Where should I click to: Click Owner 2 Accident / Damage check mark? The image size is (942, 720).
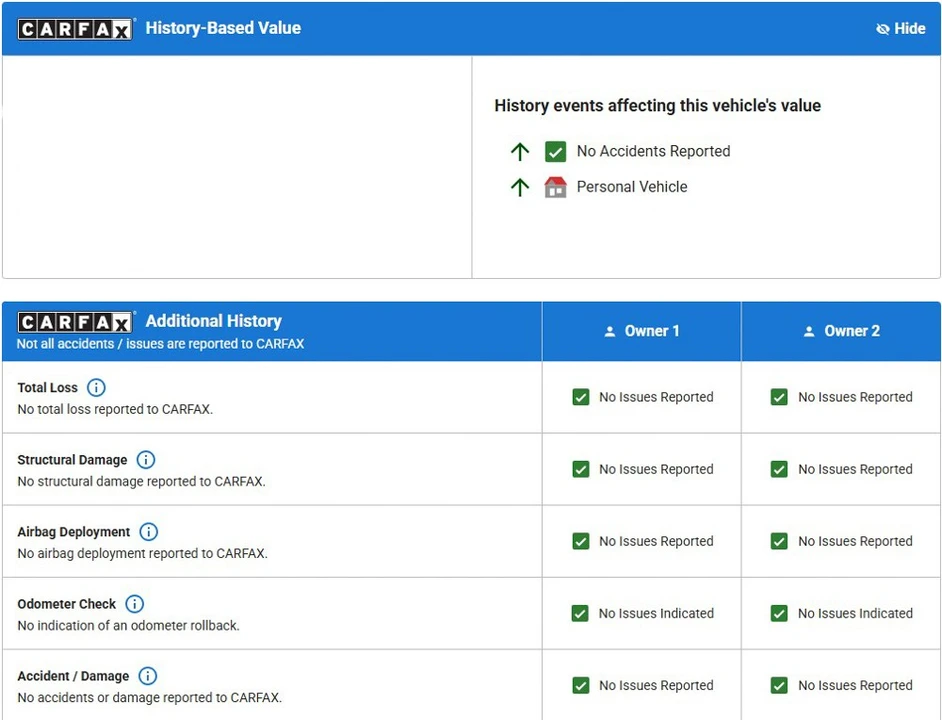[x=779, y=686]
